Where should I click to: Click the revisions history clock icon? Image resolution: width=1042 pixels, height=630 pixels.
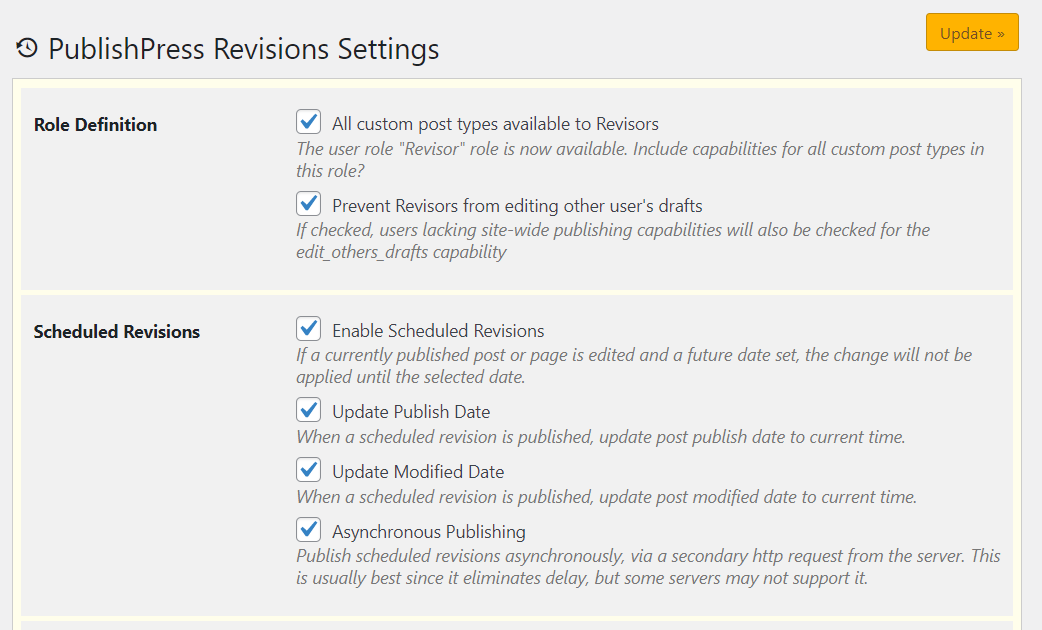[27, 48]
